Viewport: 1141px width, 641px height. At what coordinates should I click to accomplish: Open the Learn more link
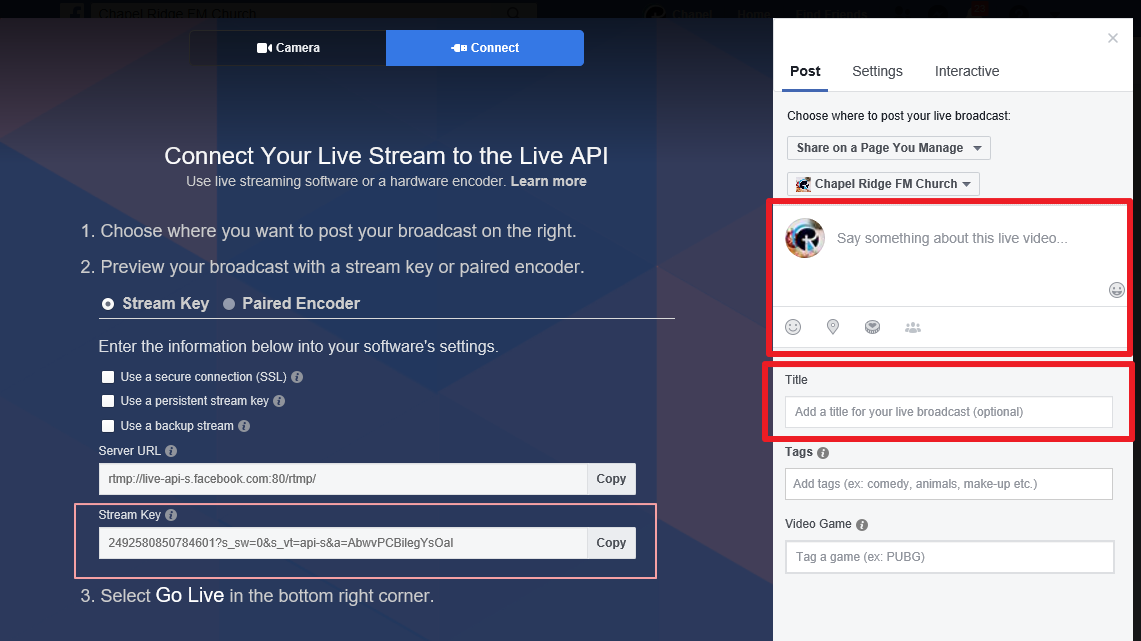548,181
